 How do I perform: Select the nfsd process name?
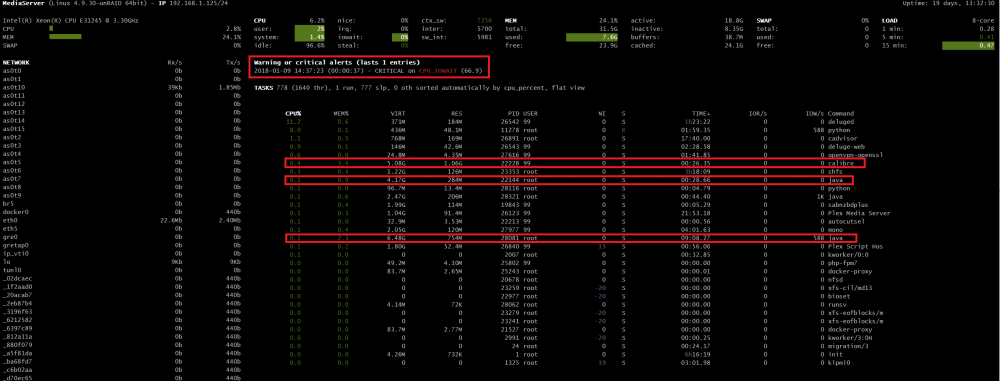coord(835,280)
